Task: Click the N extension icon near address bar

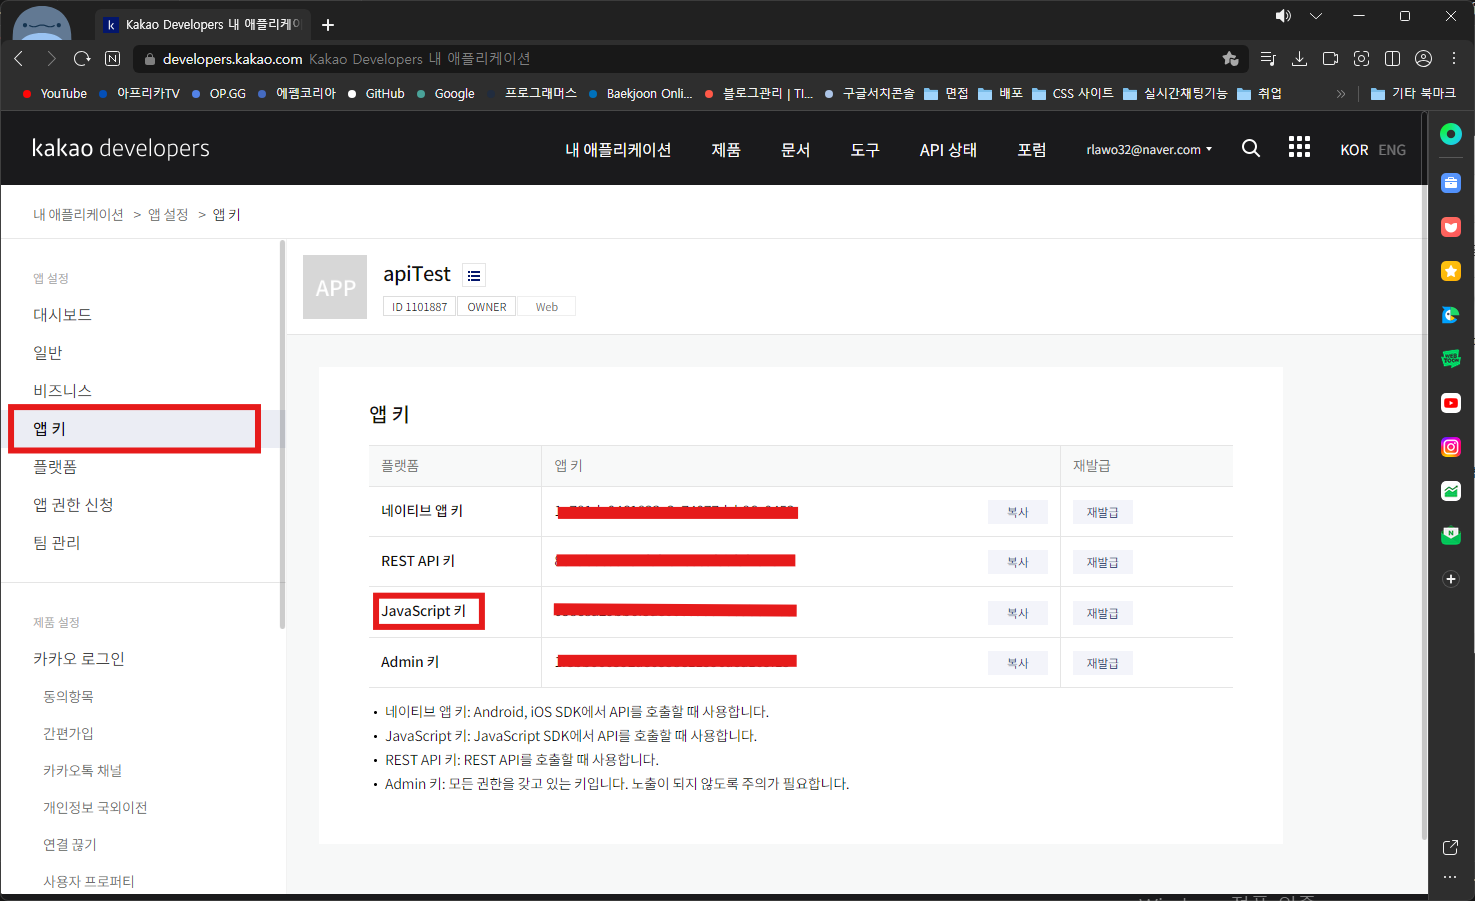Action: pyautogui.click(x=113, y=59)
